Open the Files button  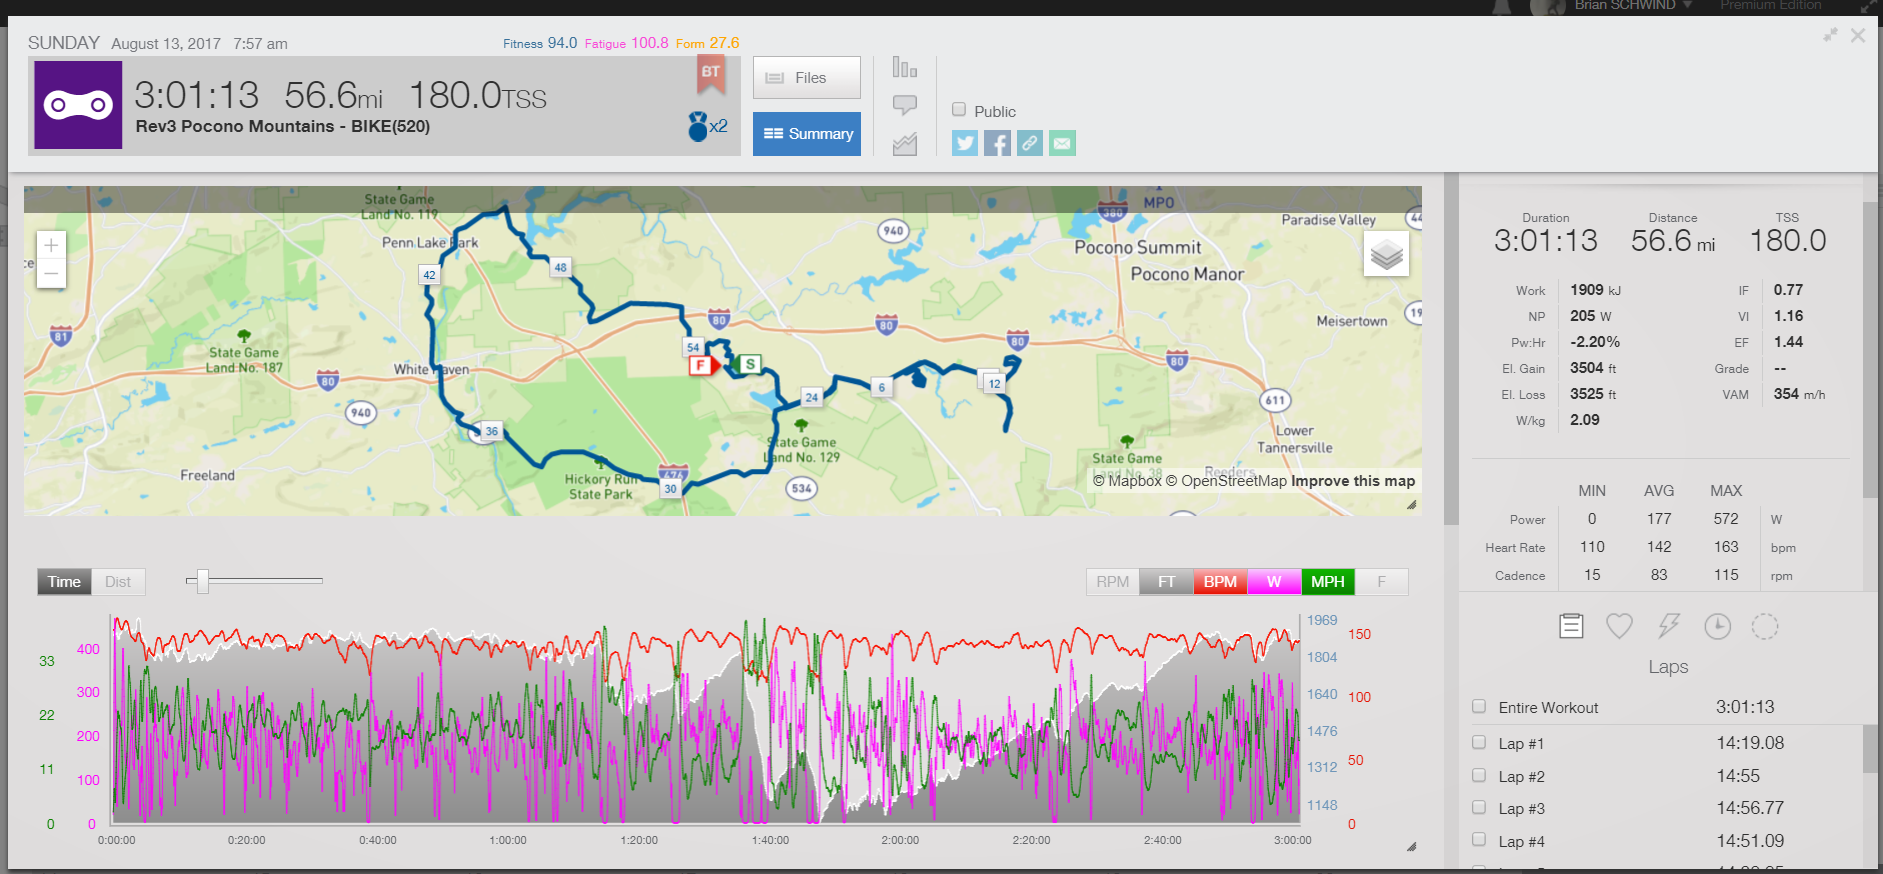[x=806, y=78]
